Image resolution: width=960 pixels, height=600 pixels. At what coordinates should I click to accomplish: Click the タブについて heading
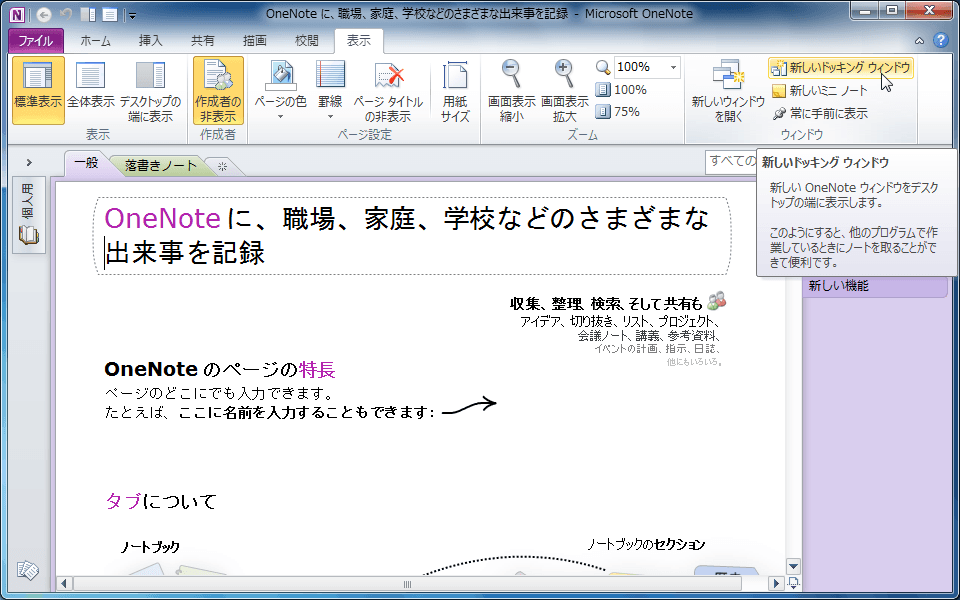pos(162,502)
